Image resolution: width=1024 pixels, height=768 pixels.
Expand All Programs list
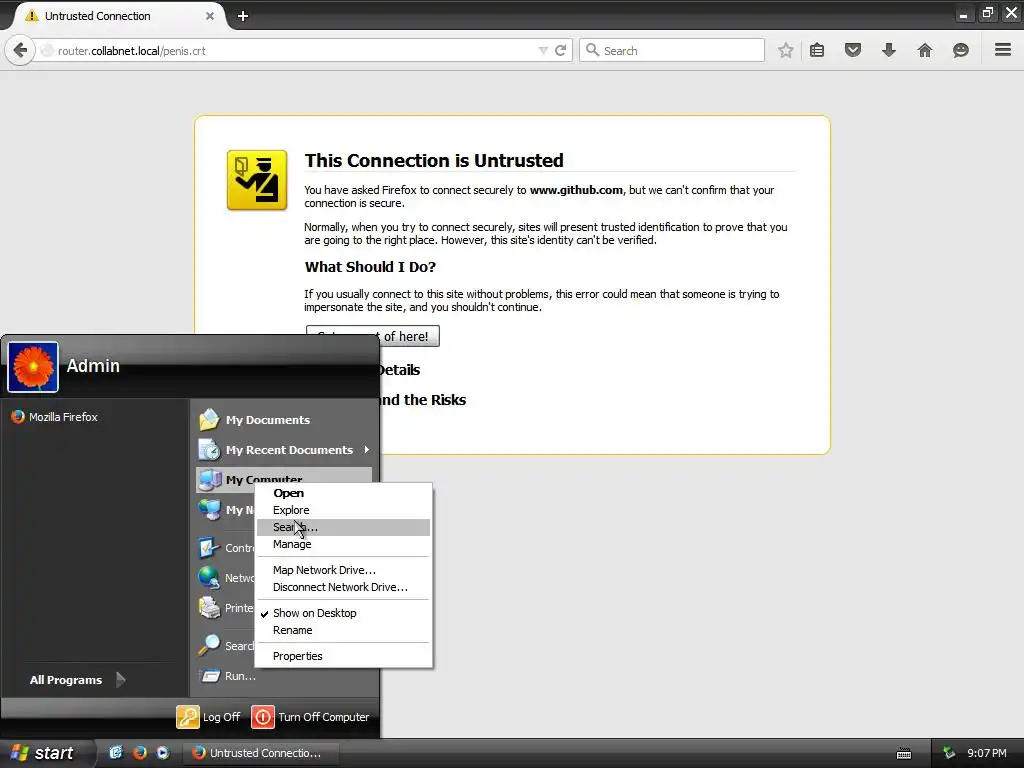coord(78,680)
